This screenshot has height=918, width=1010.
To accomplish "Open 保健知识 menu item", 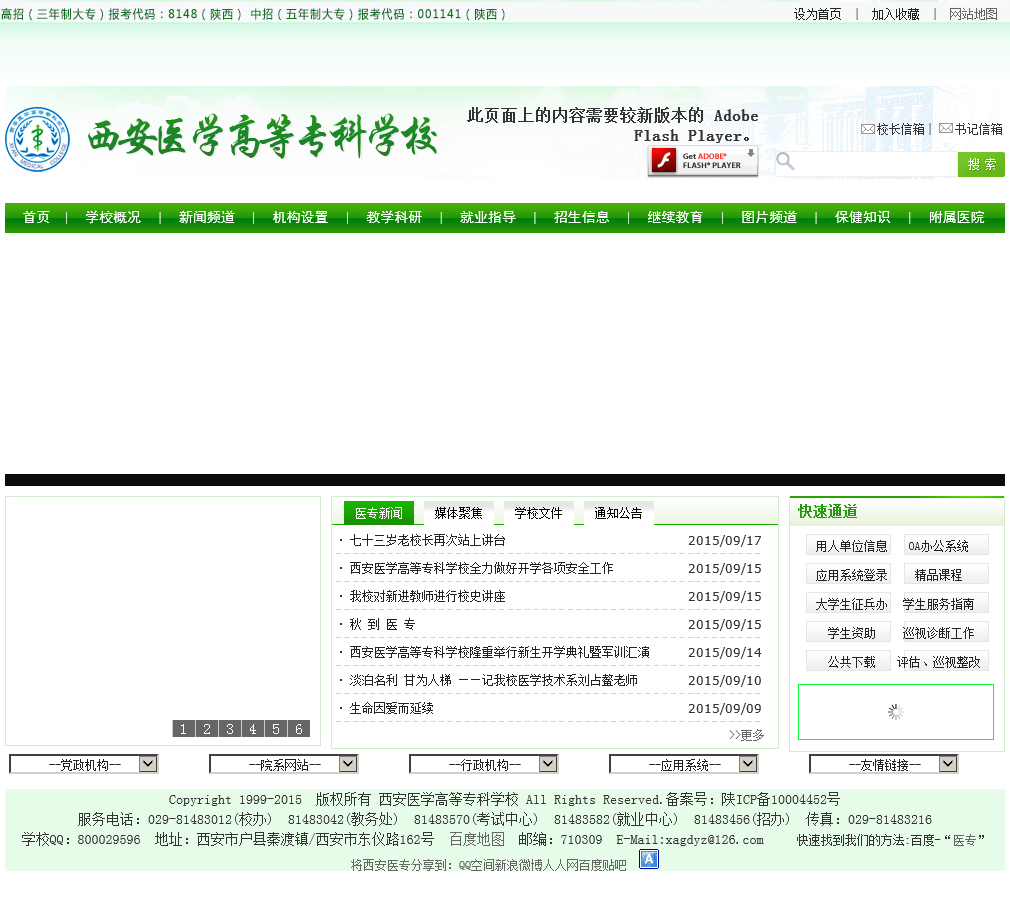I will pos(862,218).
